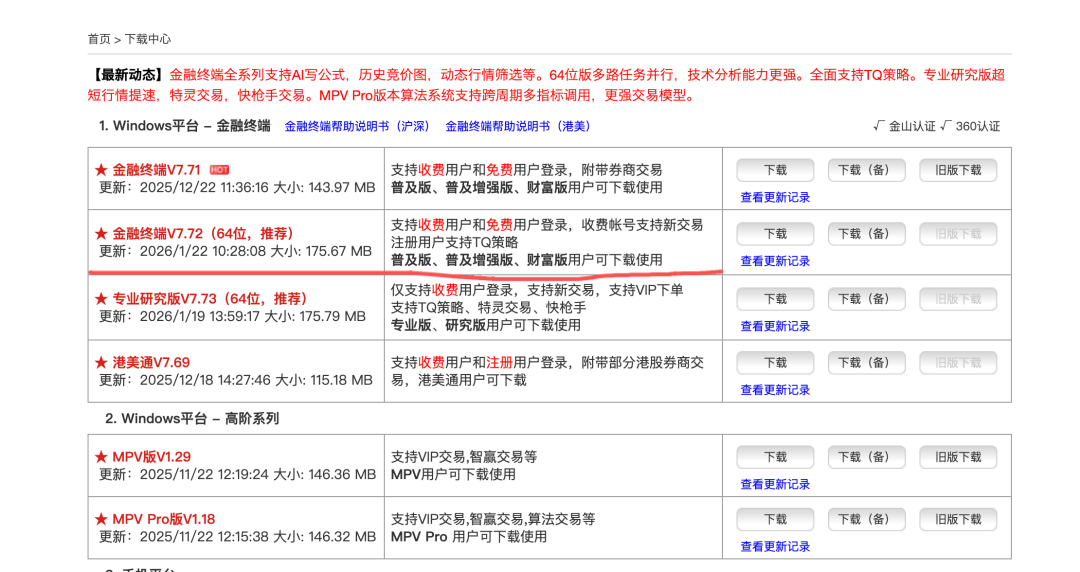Click 港美通用户可下载 description text

[472, 380]
